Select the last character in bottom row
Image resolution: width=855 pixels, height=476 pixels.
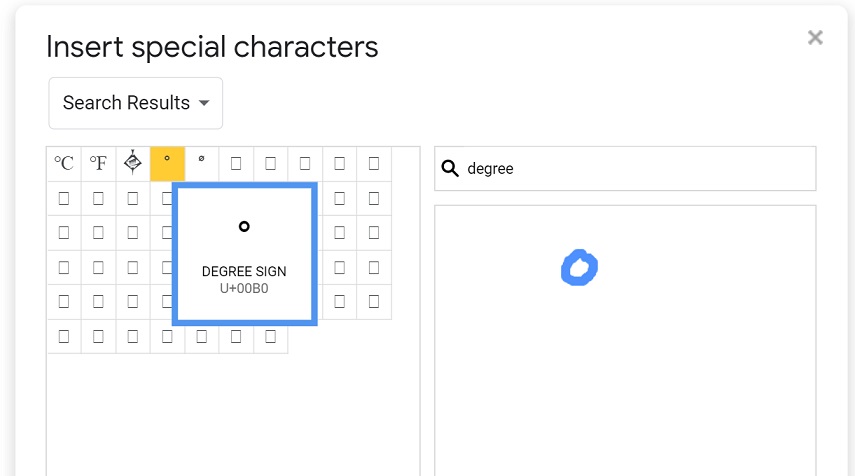(x=270, y=337)
